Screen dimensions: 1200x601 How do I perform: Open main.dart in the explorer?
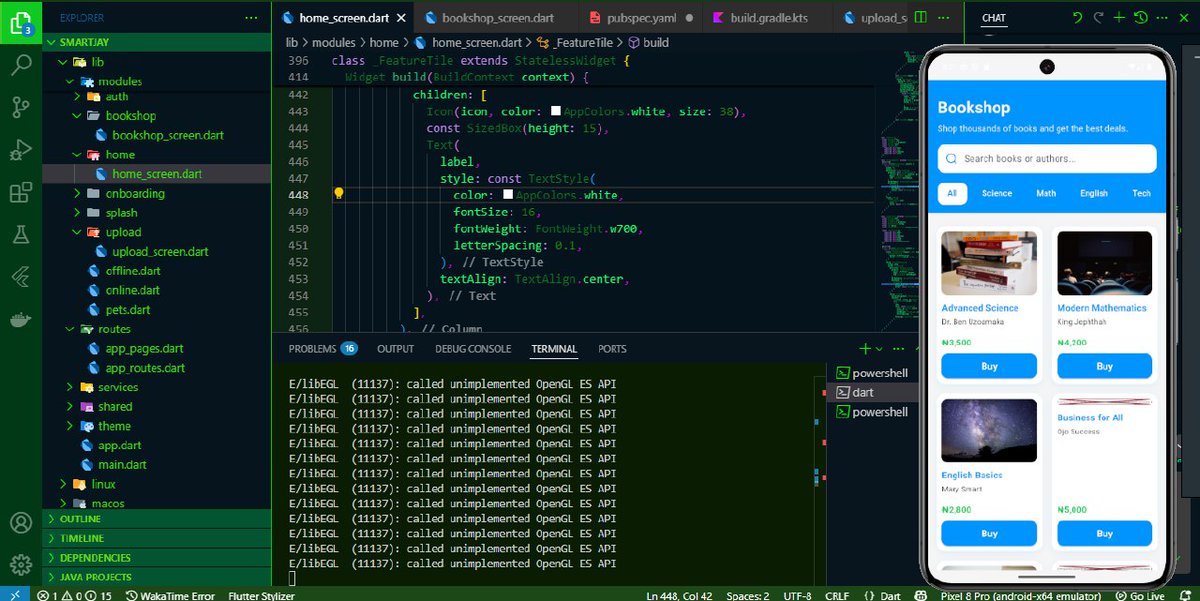122,465
